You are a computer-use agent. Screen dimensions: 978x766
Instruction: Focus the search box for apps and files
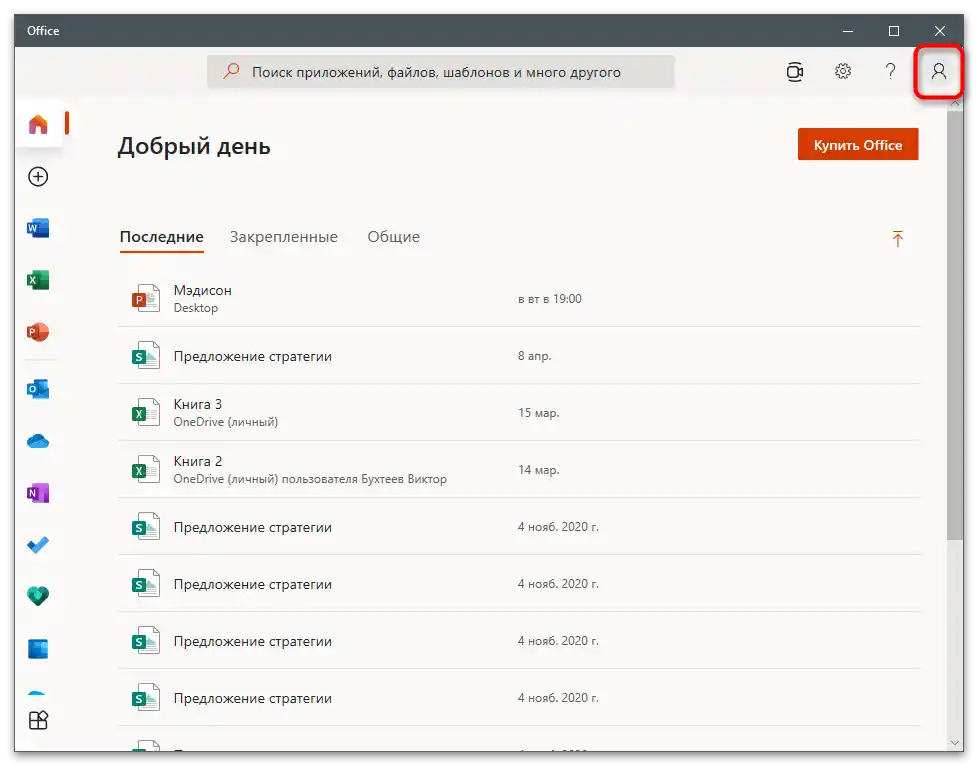pyautogui.click(x=440, y=72)
